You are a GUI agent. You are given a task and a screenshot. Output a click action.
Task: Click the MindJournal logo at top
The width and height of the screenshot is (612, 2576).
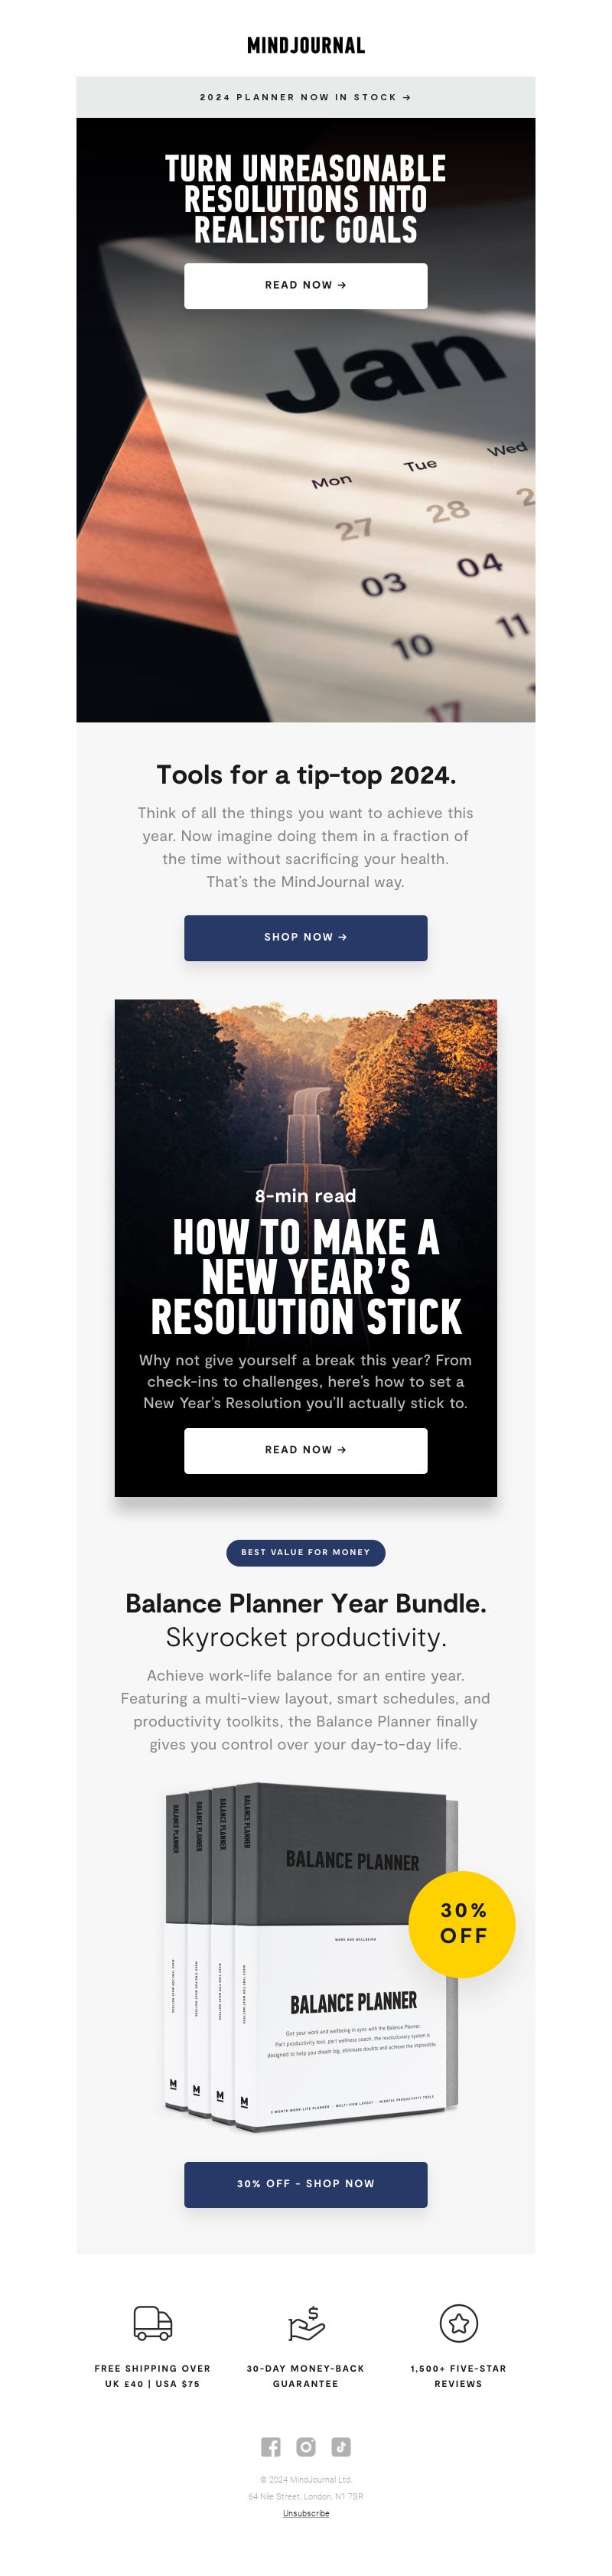(x=306, y=45)
